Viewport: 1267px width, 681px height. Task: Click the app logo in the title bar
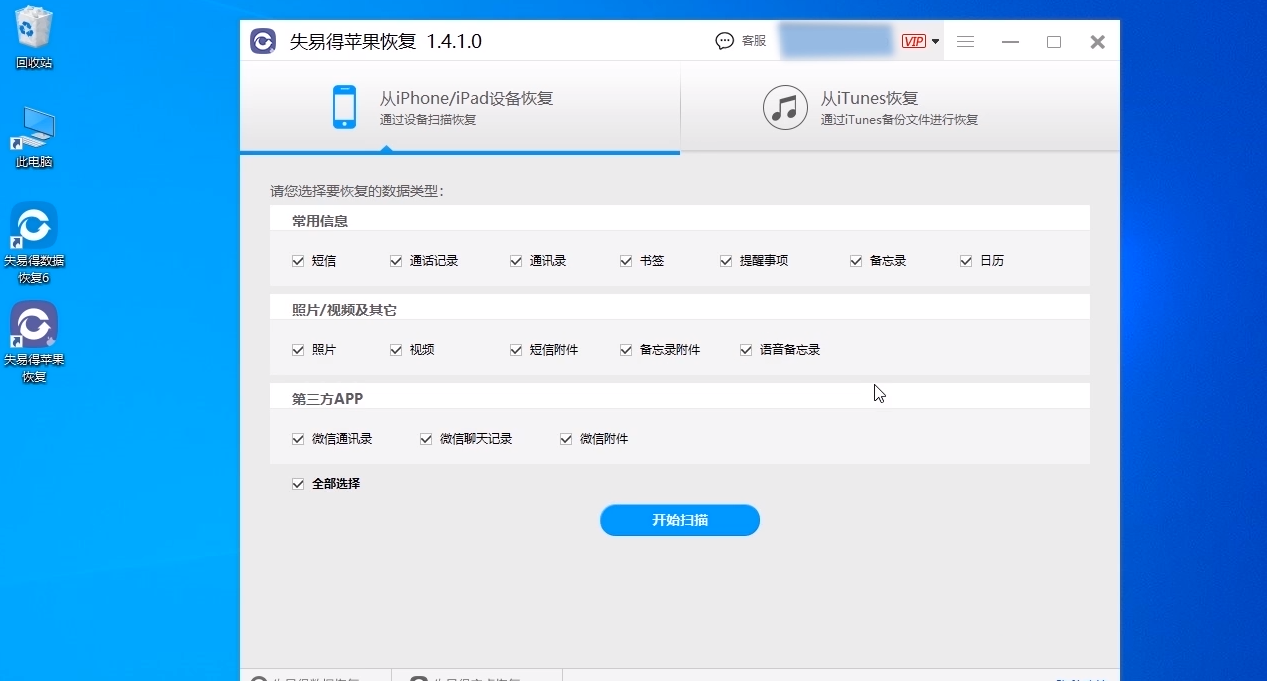[263, 41]
